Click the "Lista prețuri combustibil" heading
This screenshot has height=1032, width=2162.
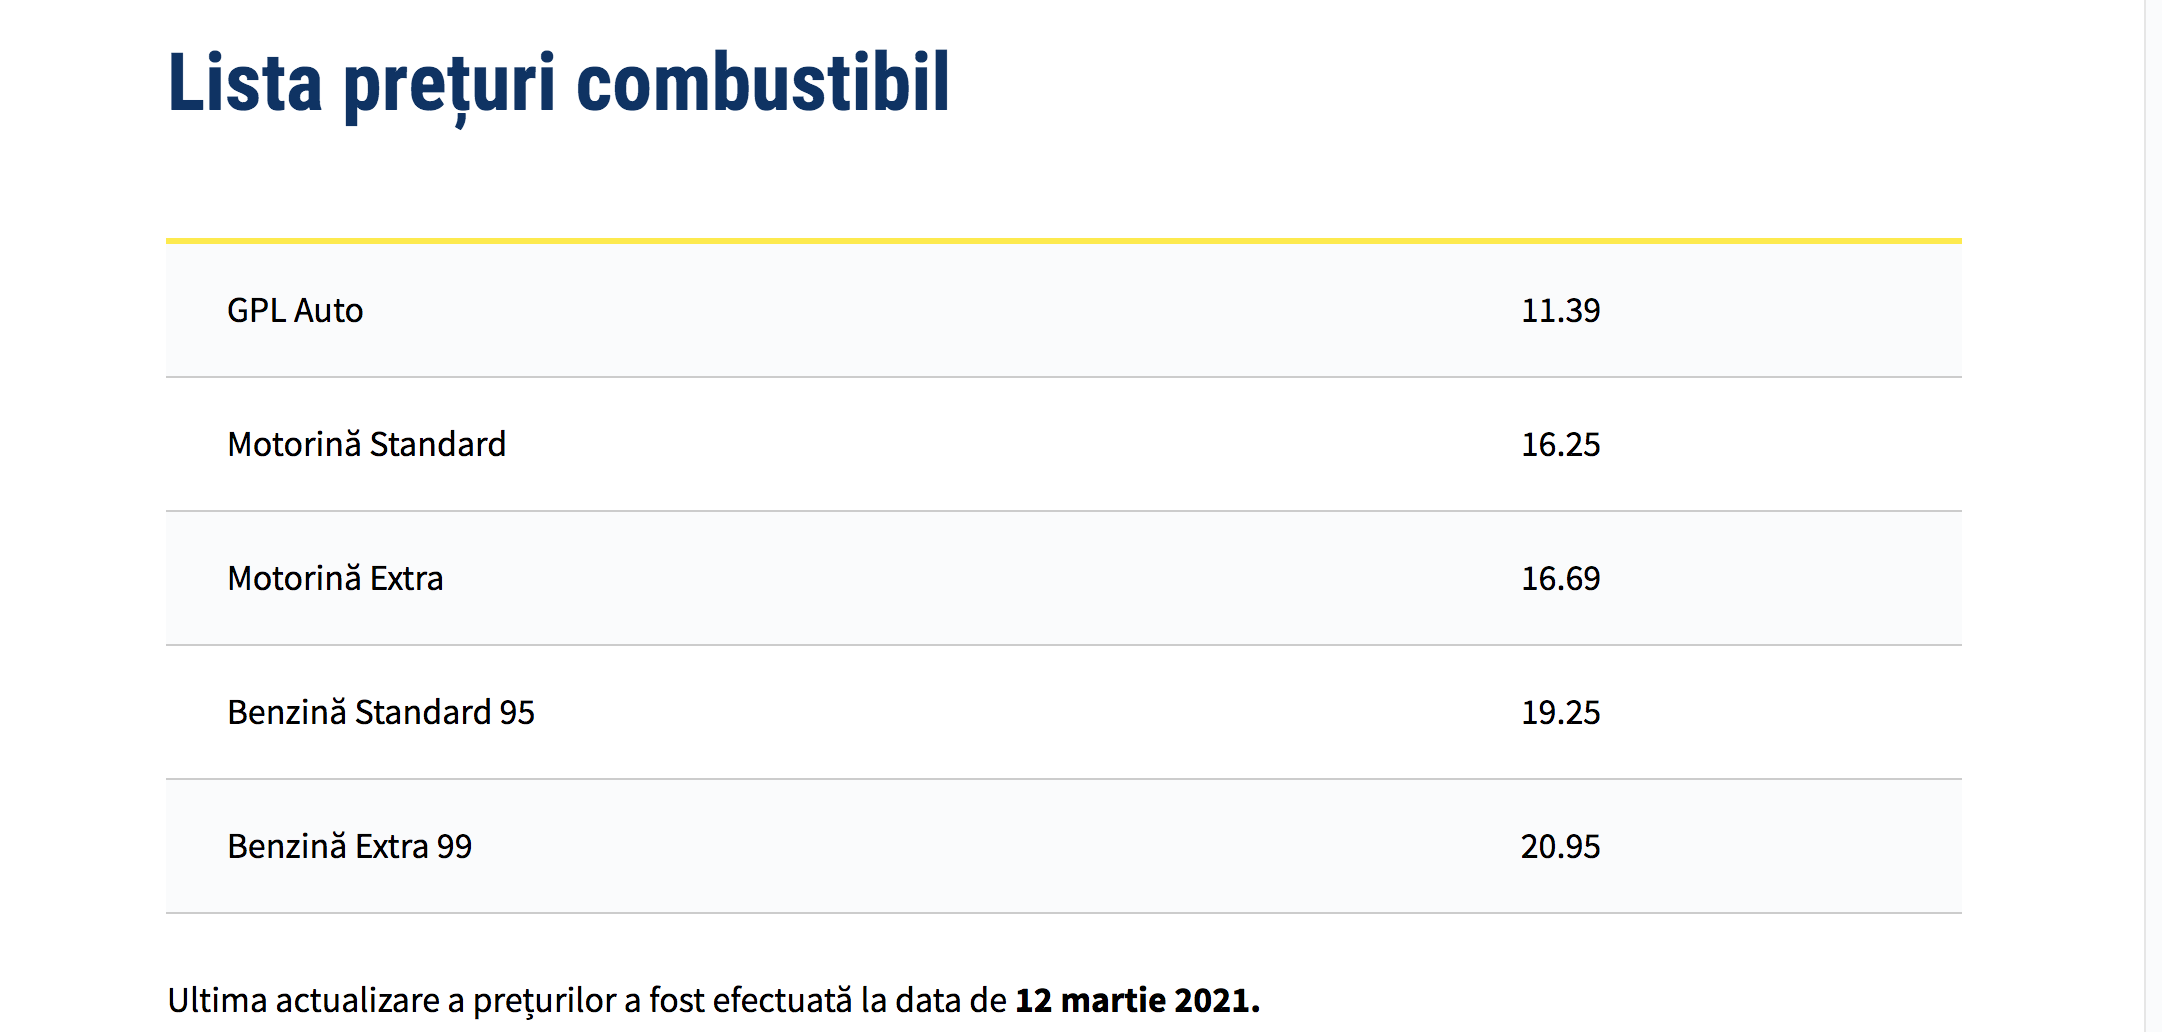558,84
